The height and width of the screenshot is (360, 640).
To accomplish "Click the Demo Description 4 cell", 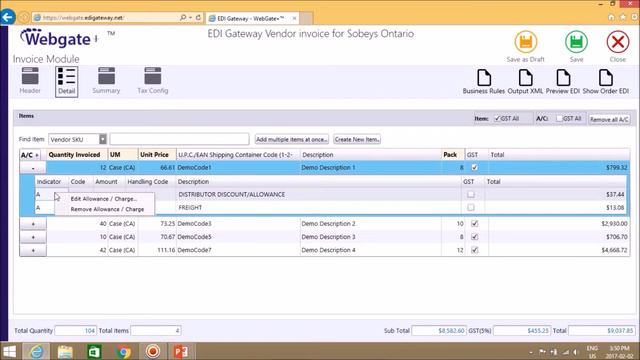I will tap(370, 250).
